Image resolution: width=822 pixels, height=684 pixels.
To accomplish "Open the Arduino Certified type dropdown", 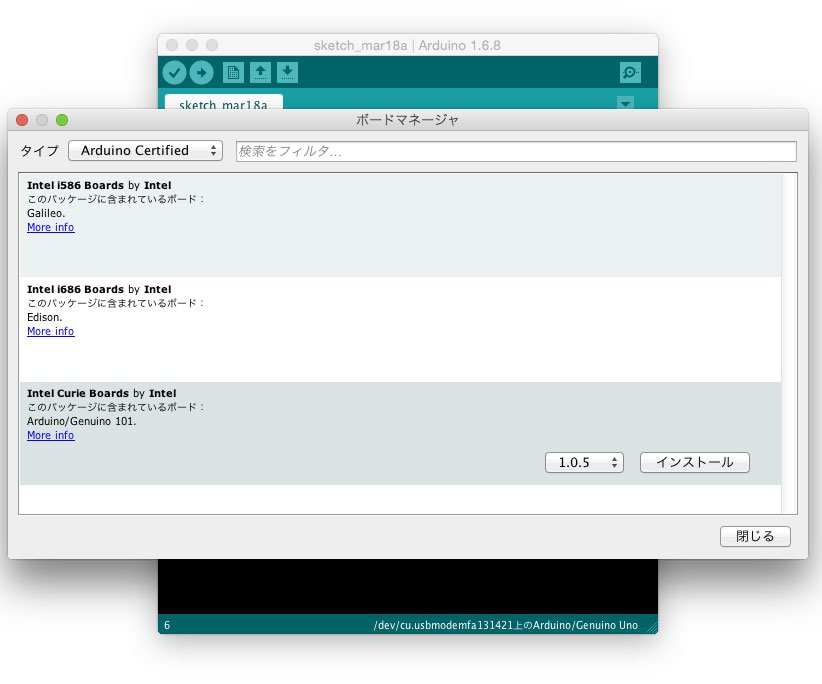I will pos(146,151).
